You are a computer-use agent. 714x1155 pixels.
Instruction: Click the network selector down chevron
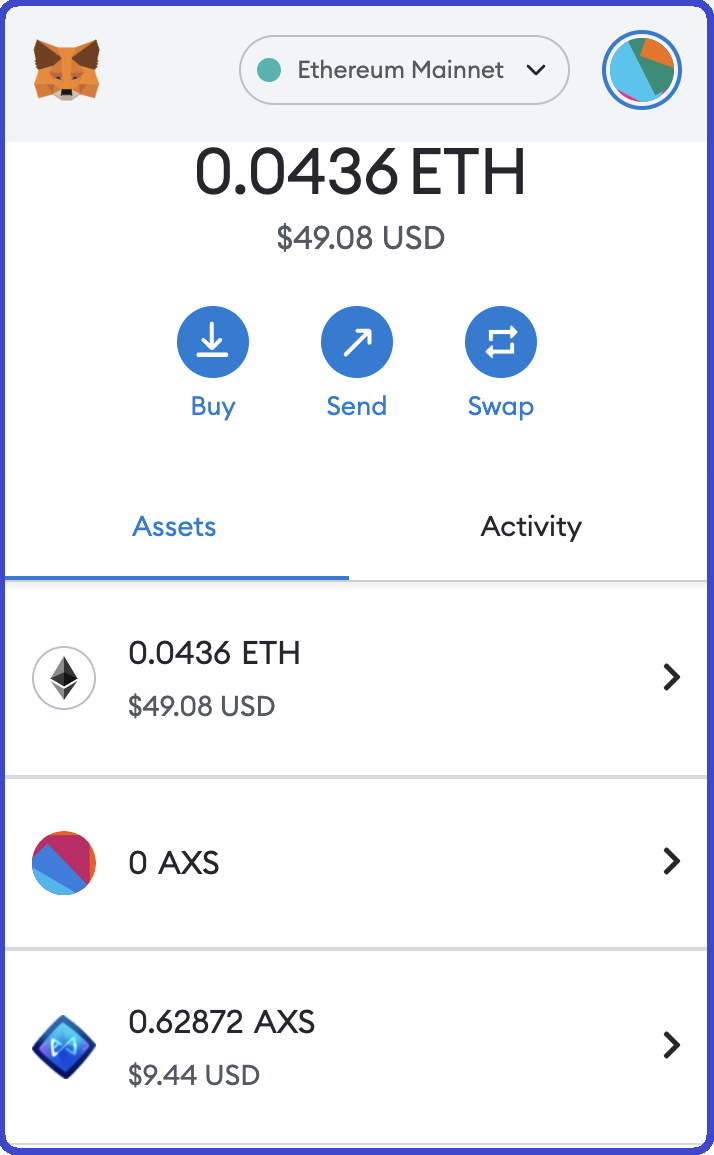coord(536,70)
